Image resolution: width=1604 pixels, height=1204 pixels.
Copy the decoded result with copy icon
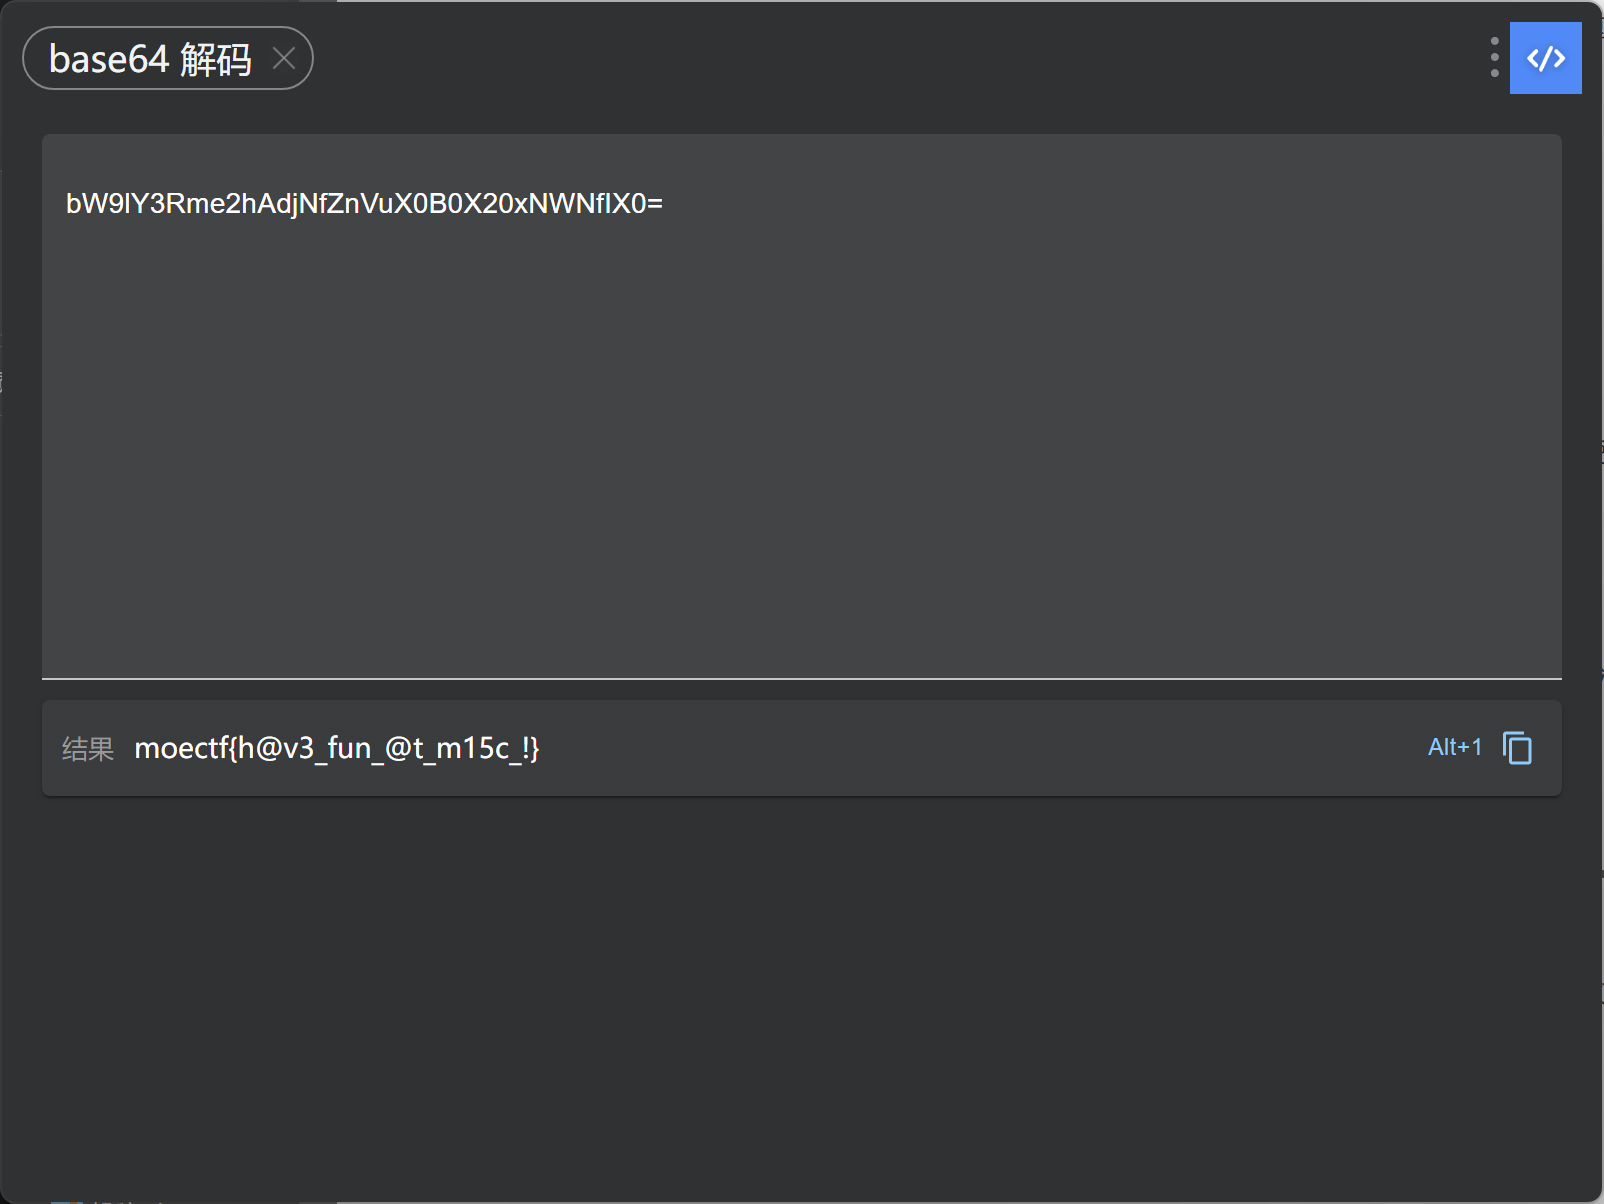[x=1517, y=748]
